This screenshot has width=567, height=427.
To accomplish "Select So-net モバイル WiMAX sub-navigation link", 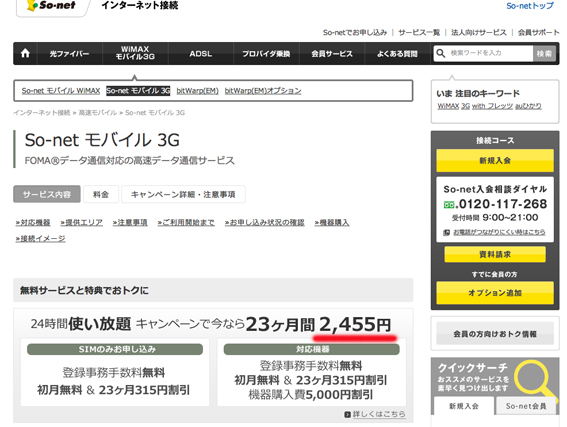I will tap(61, 91).
